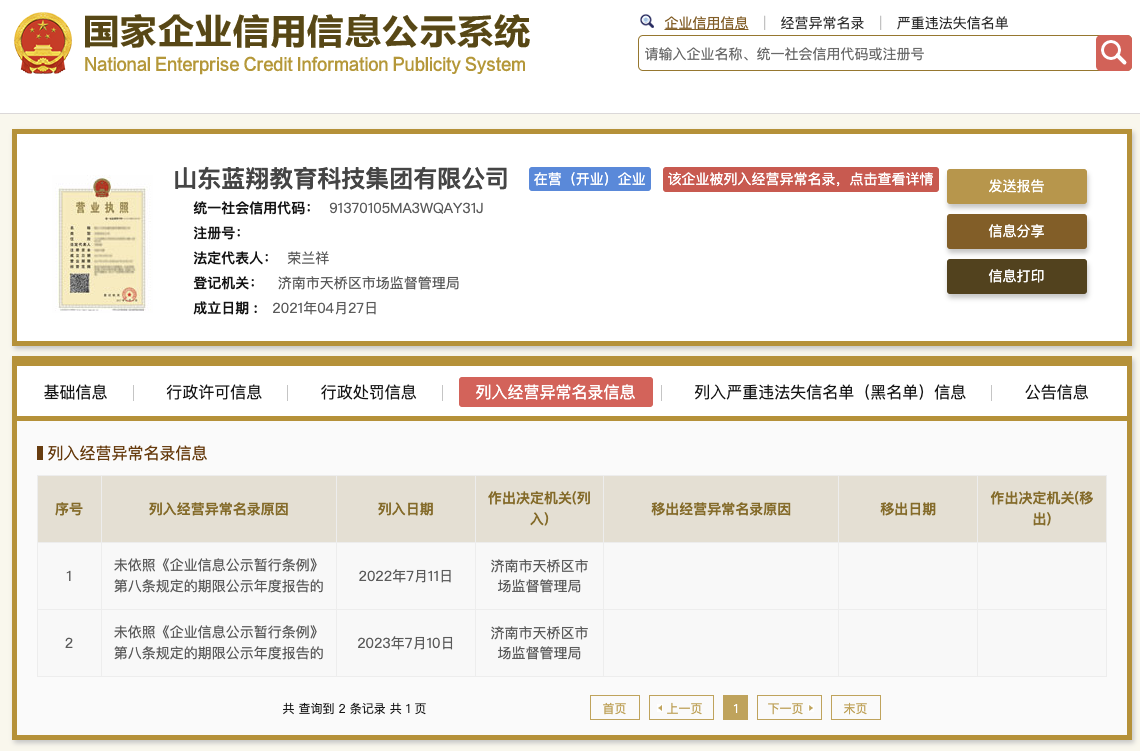
Task: Click the national emblem logo
Action: coord(43,44)
